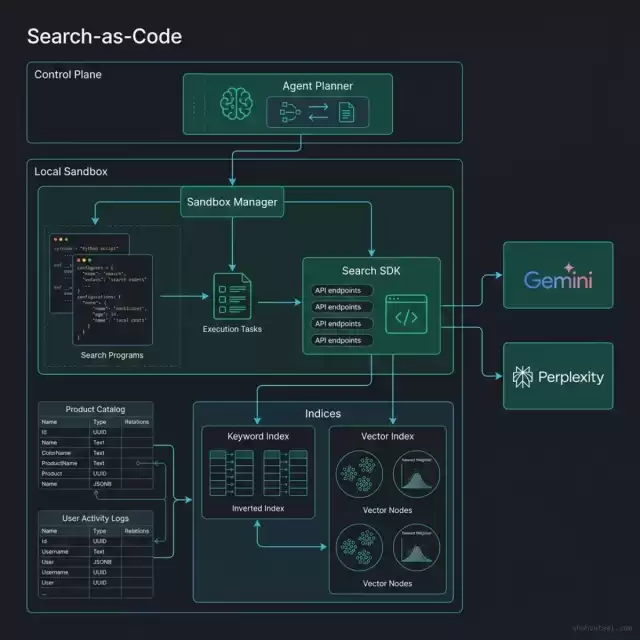Click the lower vector cluster circle icon

coord(359,547)
